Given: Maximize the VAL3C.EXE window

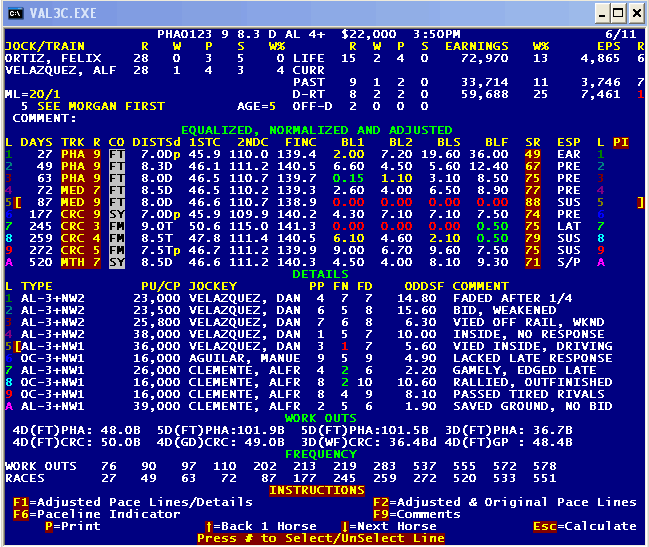Looking at the screenshot, I should (x=618, y=14).
